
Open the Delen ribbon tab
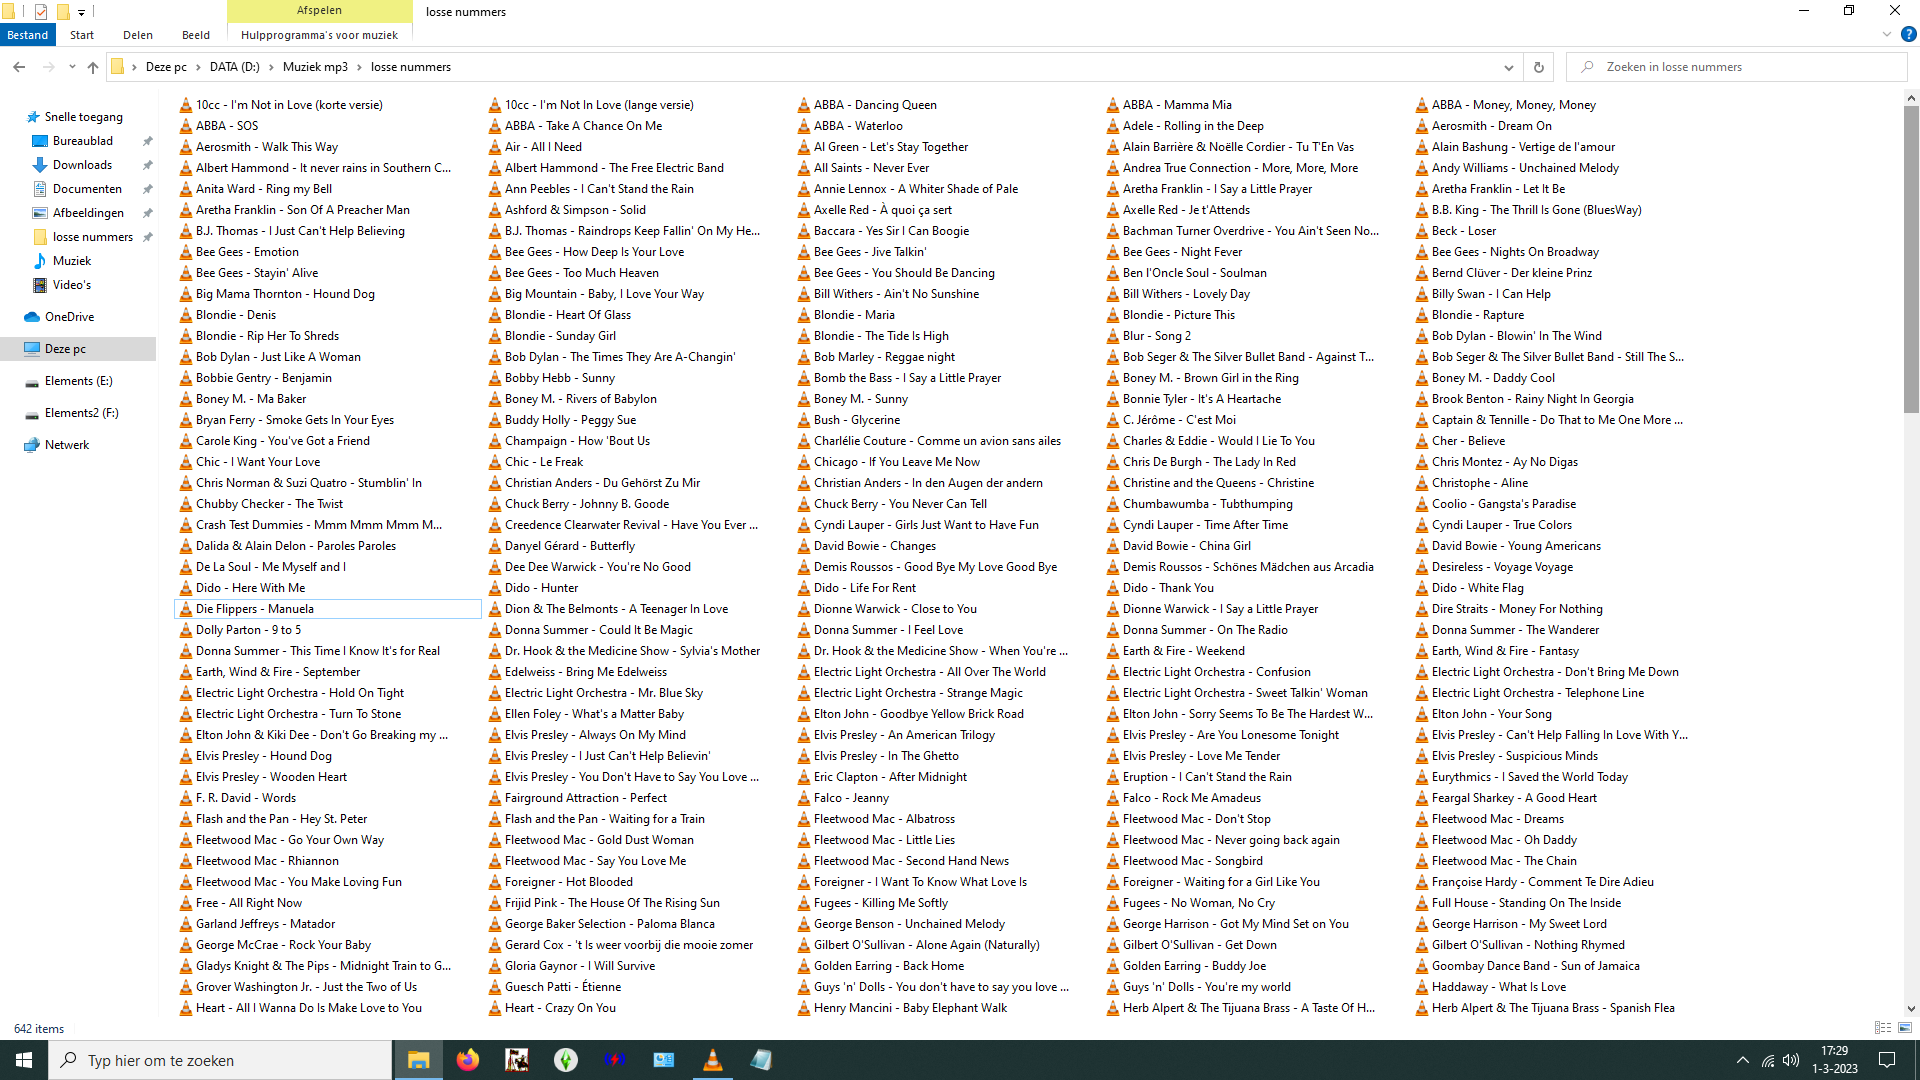(138, 35)
